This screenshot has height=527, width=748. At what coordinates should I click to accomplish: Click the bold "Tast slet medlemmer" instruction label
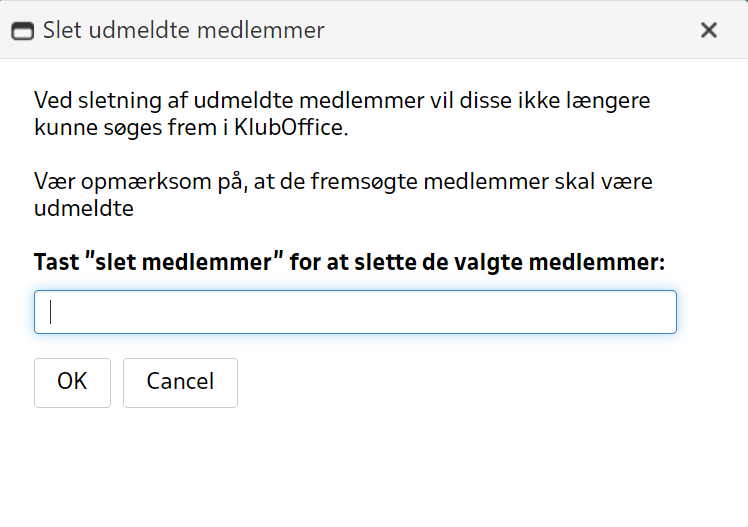tap(349, 262)
